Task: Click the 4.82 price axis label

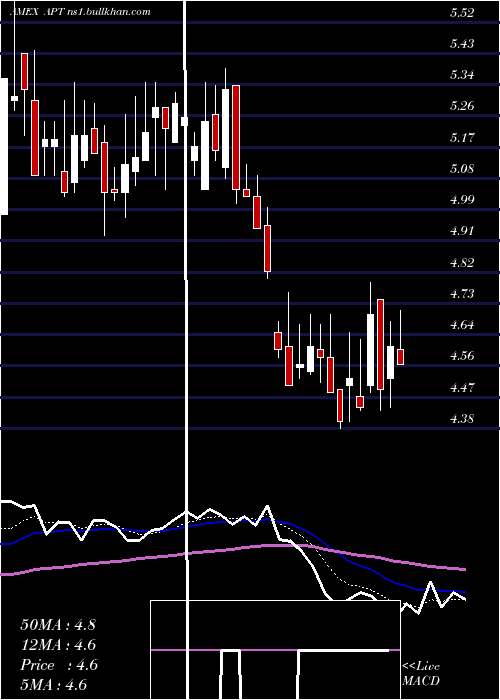Action: 462,262
